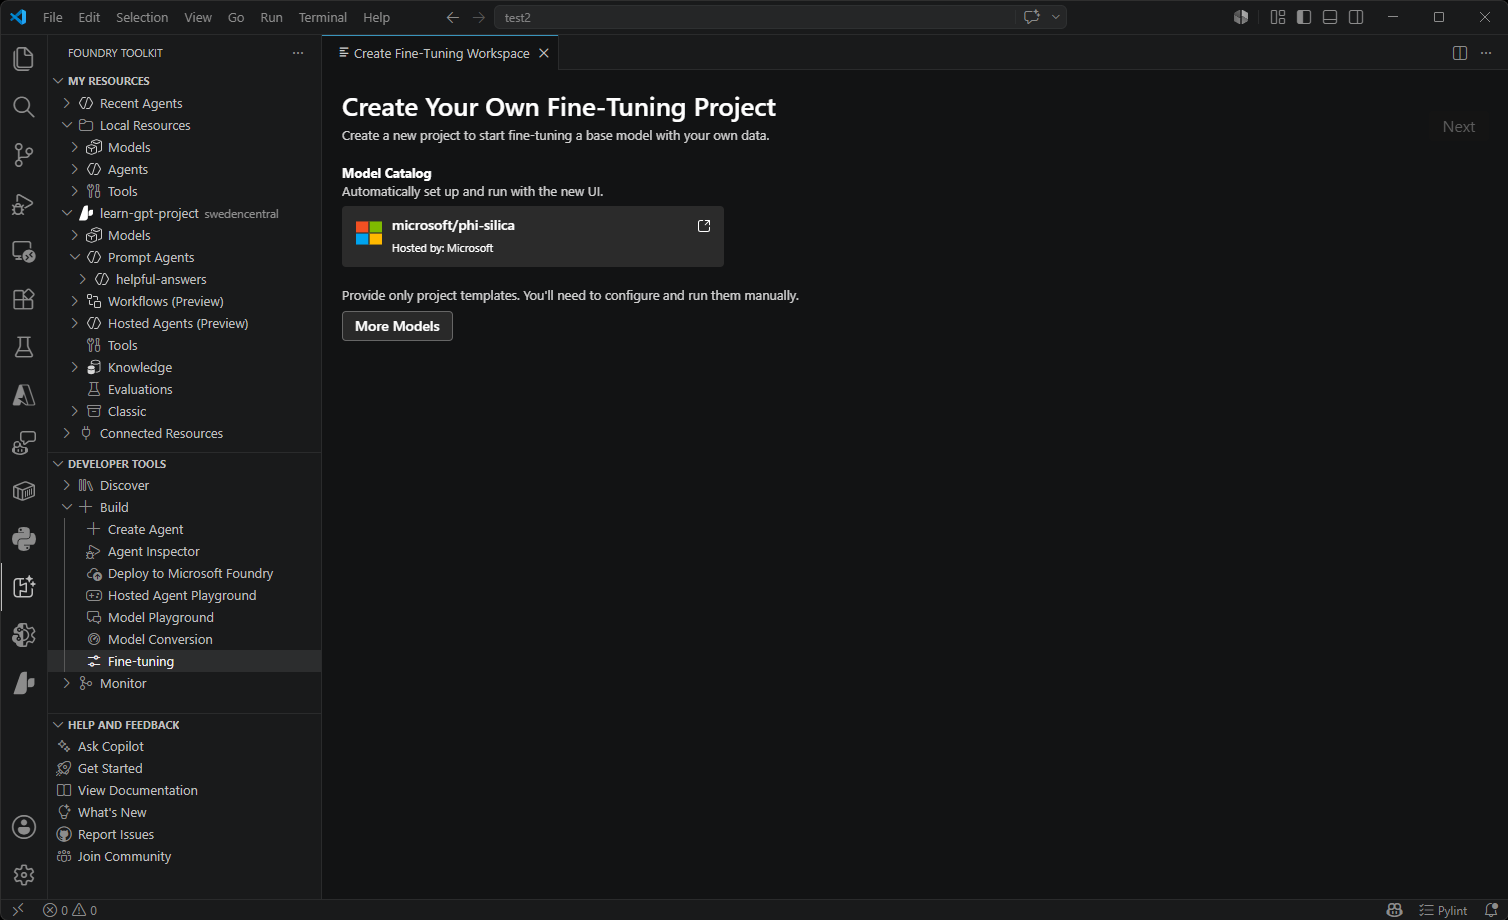Open the Help menu
1508x920 pixels.
376,17
